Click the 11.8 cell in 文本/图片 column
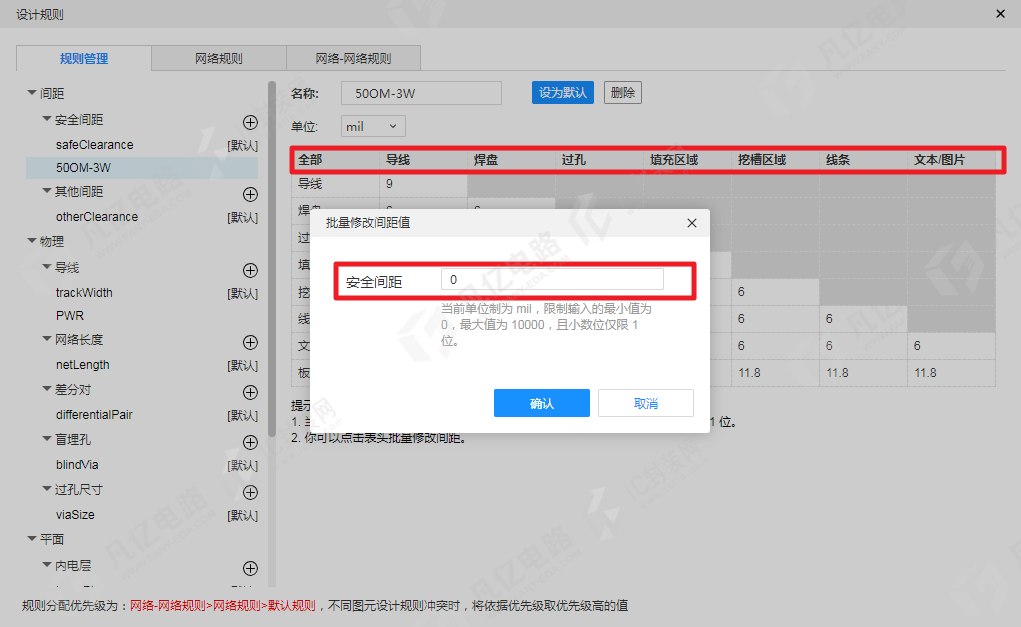Image resolution: width=1021 pixels, height=627 pixels. point(951,372)
